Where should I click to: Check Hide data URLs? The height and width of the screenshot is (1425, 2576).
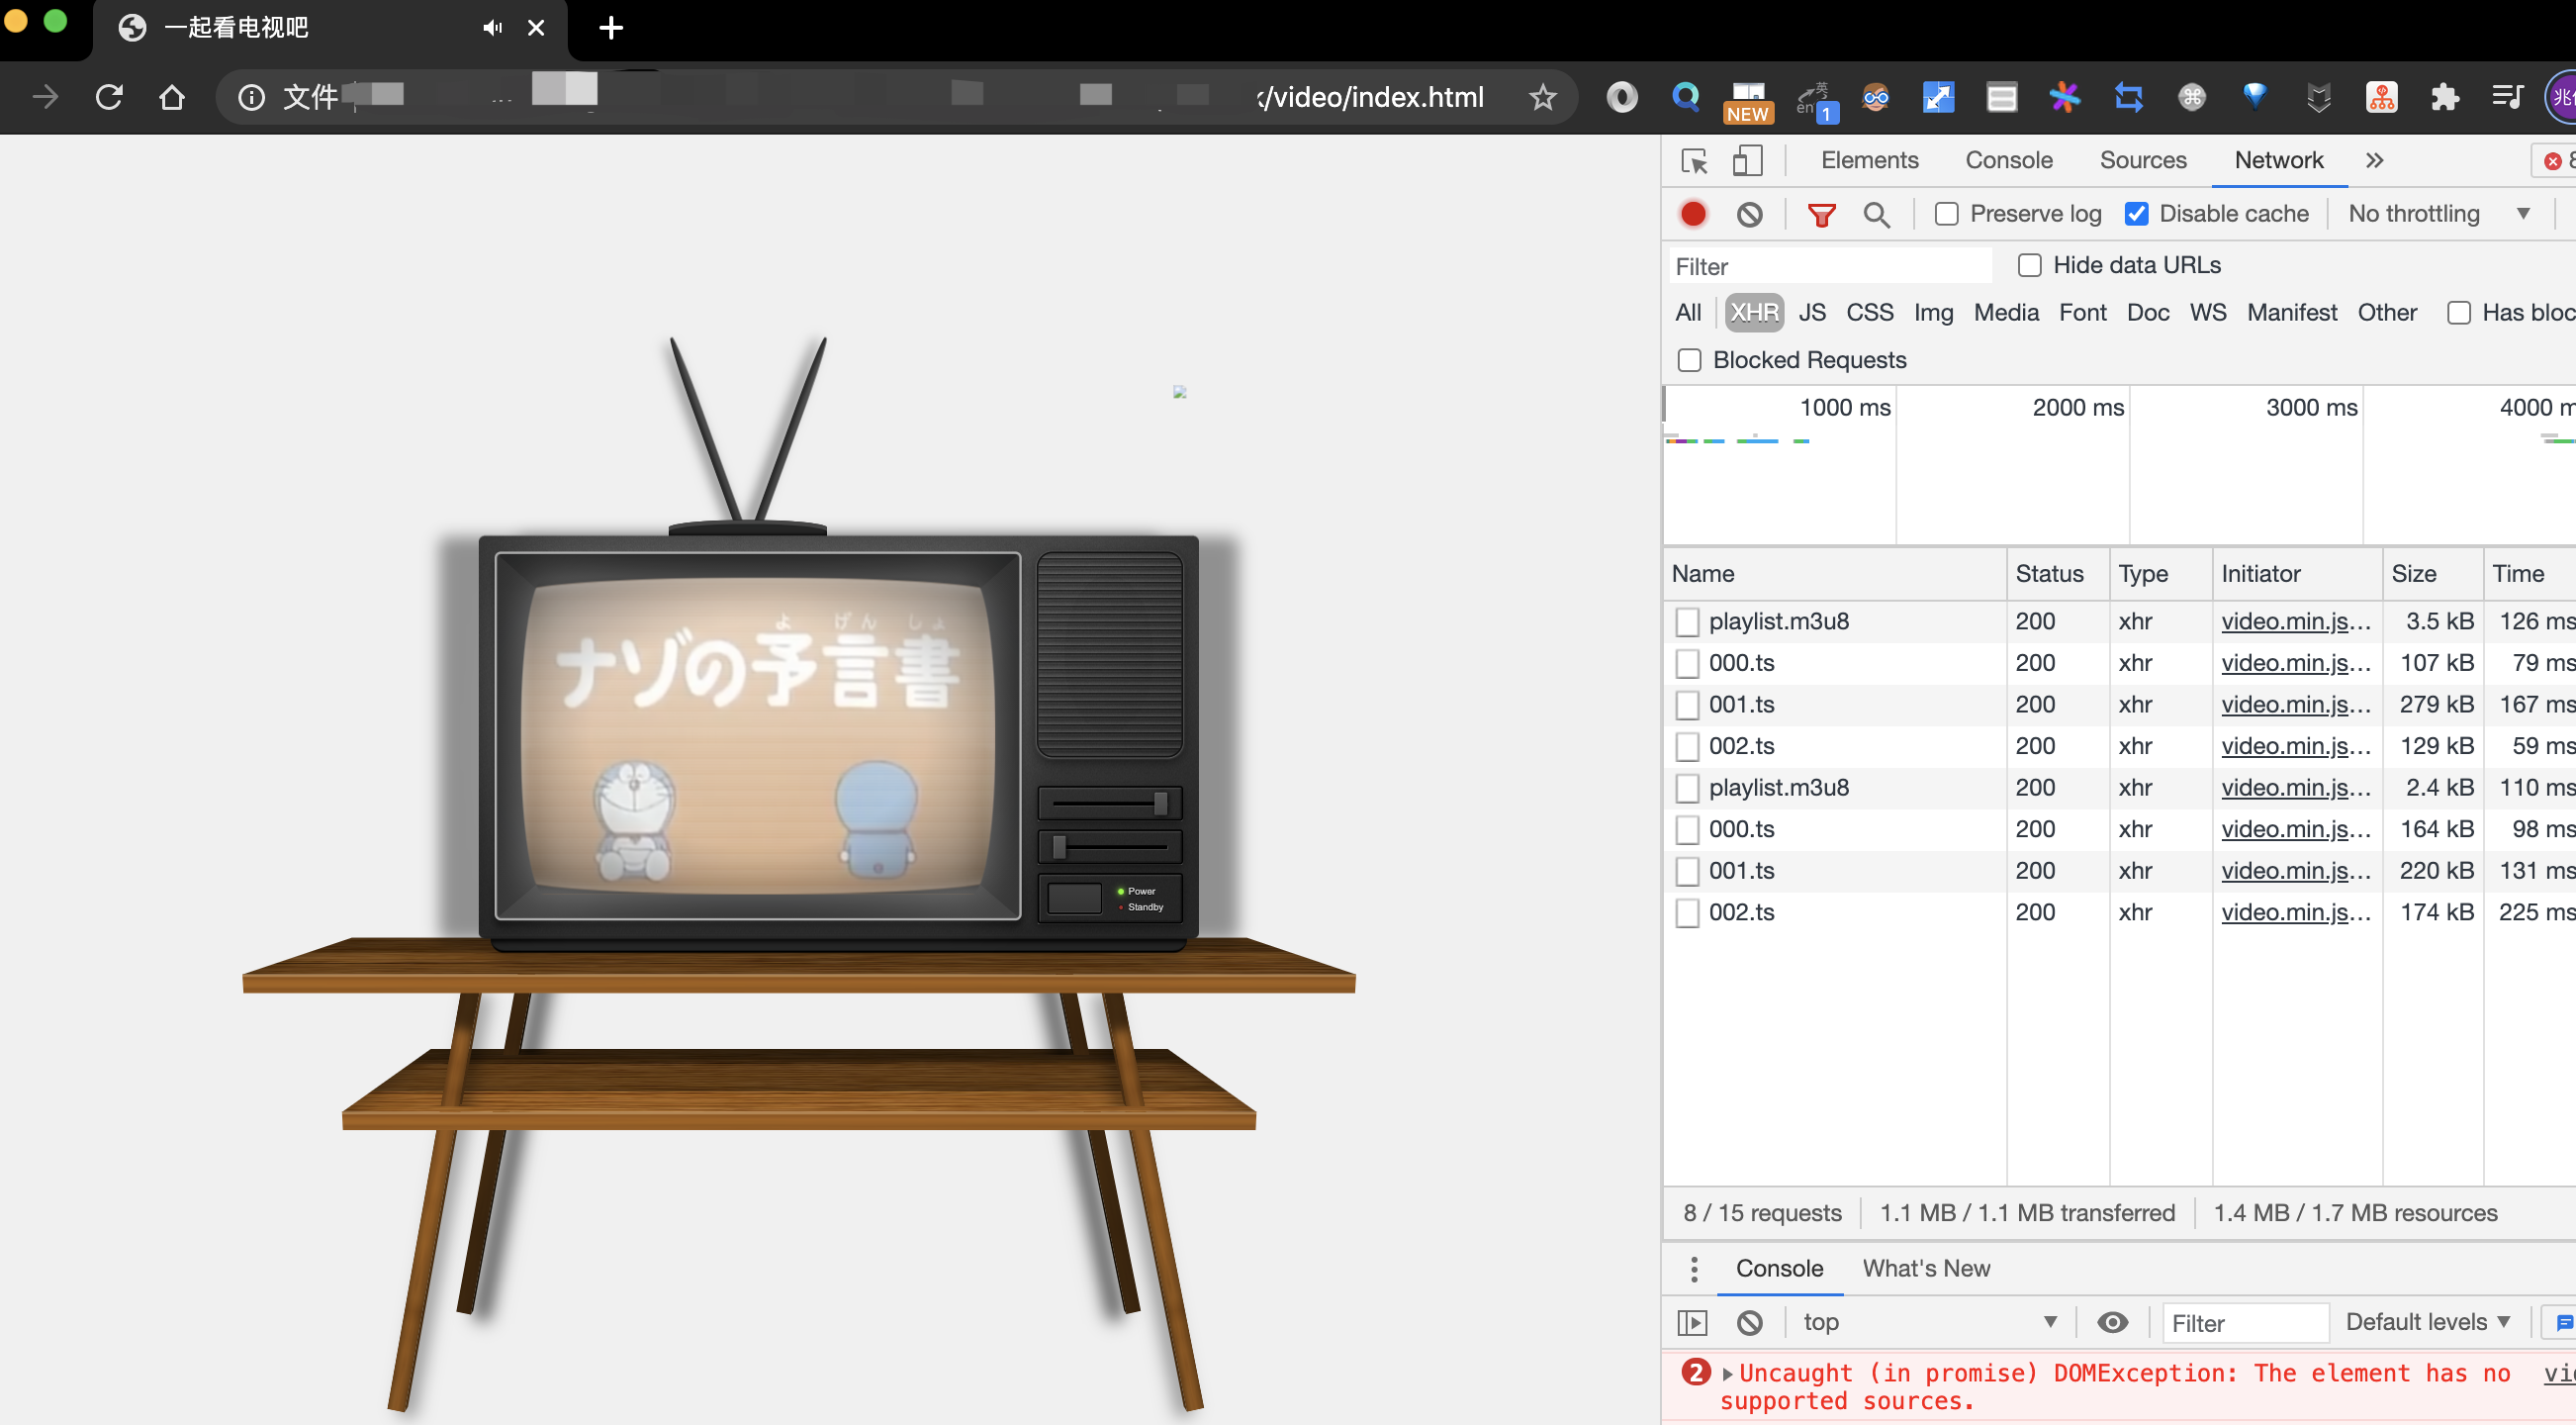(2029, 265)
